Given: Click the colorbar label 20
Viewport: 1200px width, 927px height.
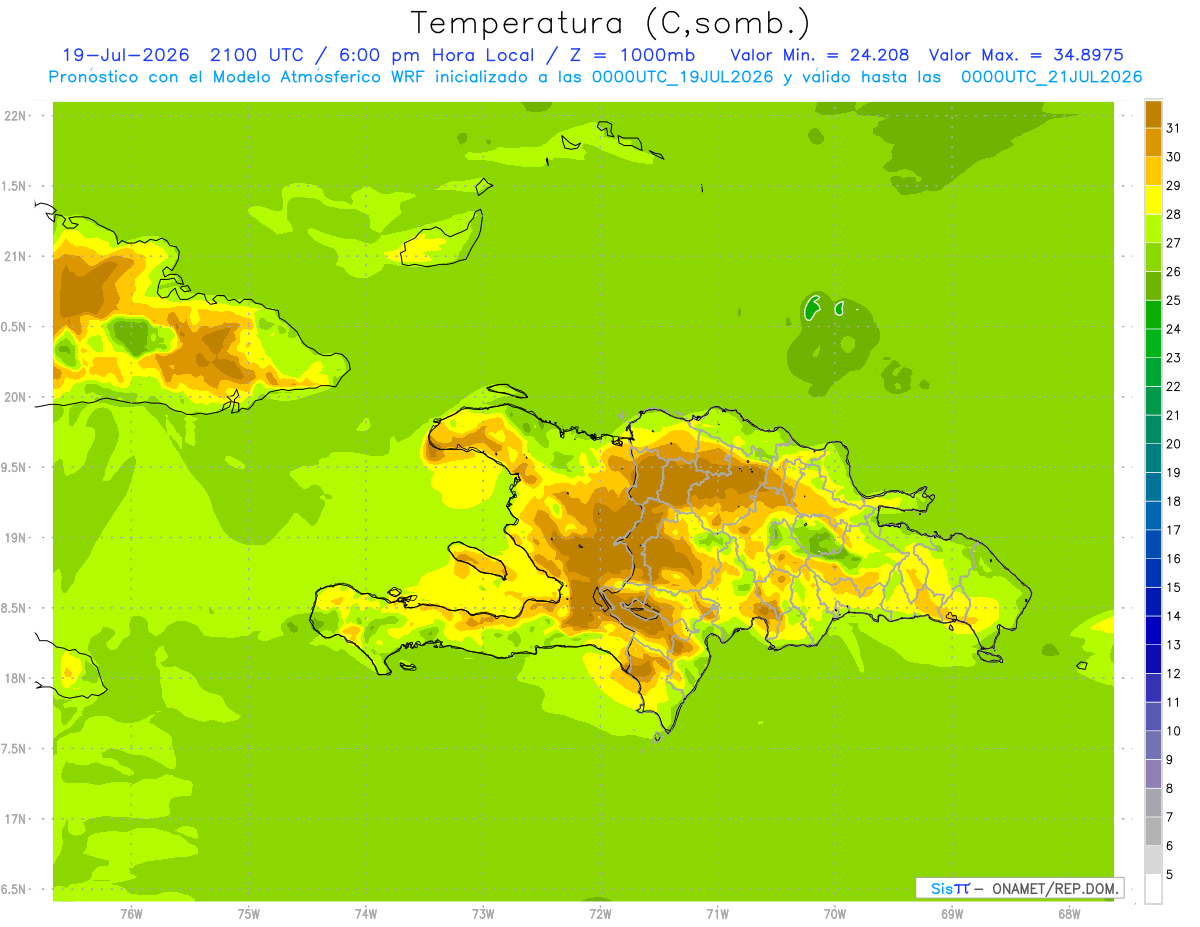Looking at the screenshot, I should (x=1173, y=444).
